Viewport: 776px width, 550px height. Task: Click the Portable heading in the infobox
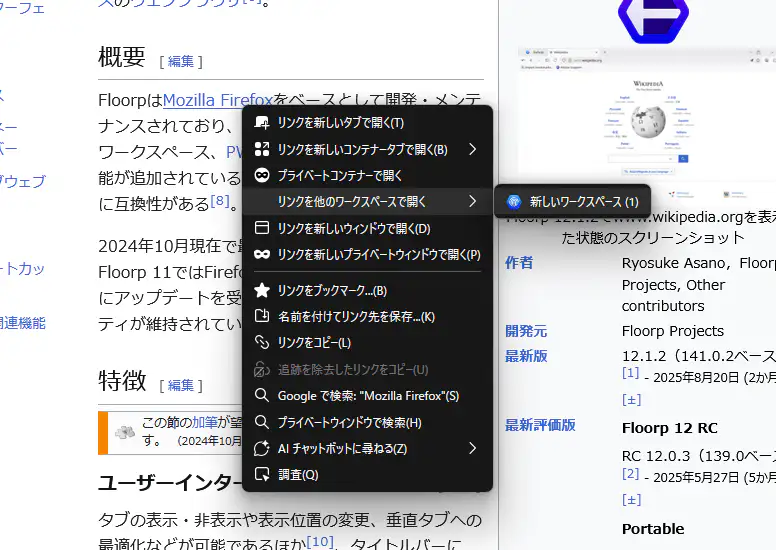pos(653,529)
